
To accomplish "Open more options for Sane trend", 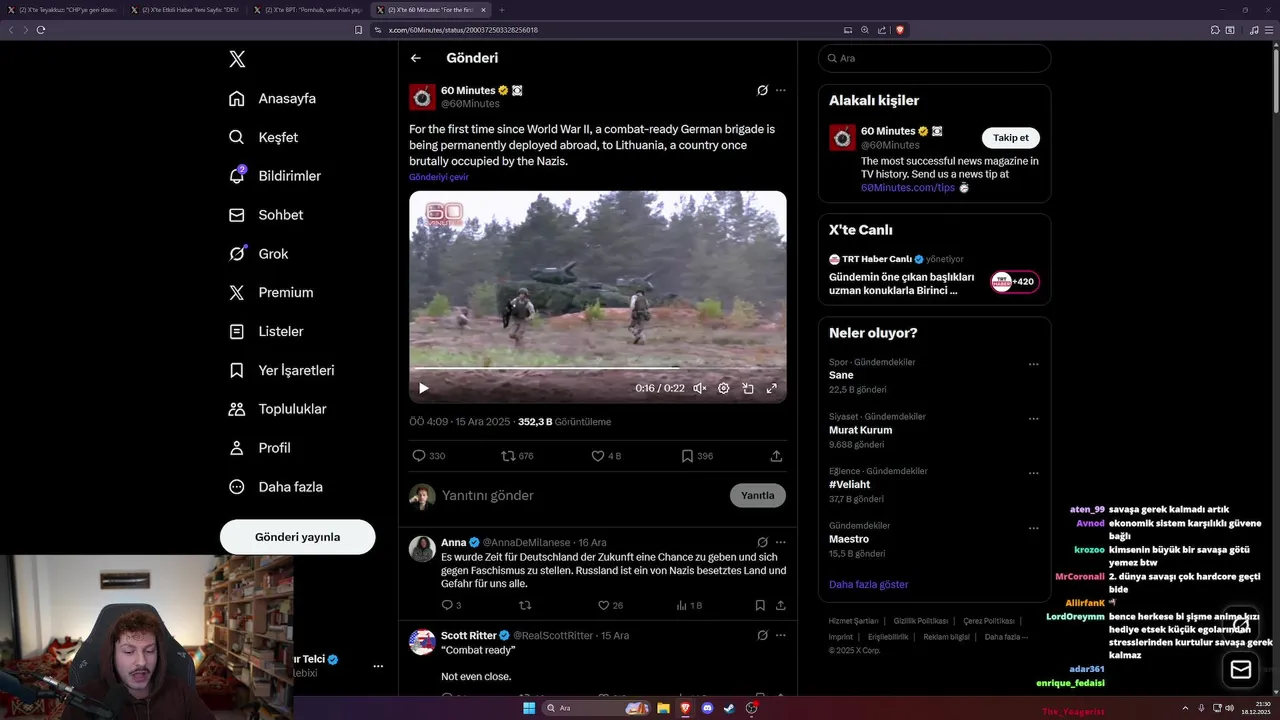I will [x=1034, y=364].
